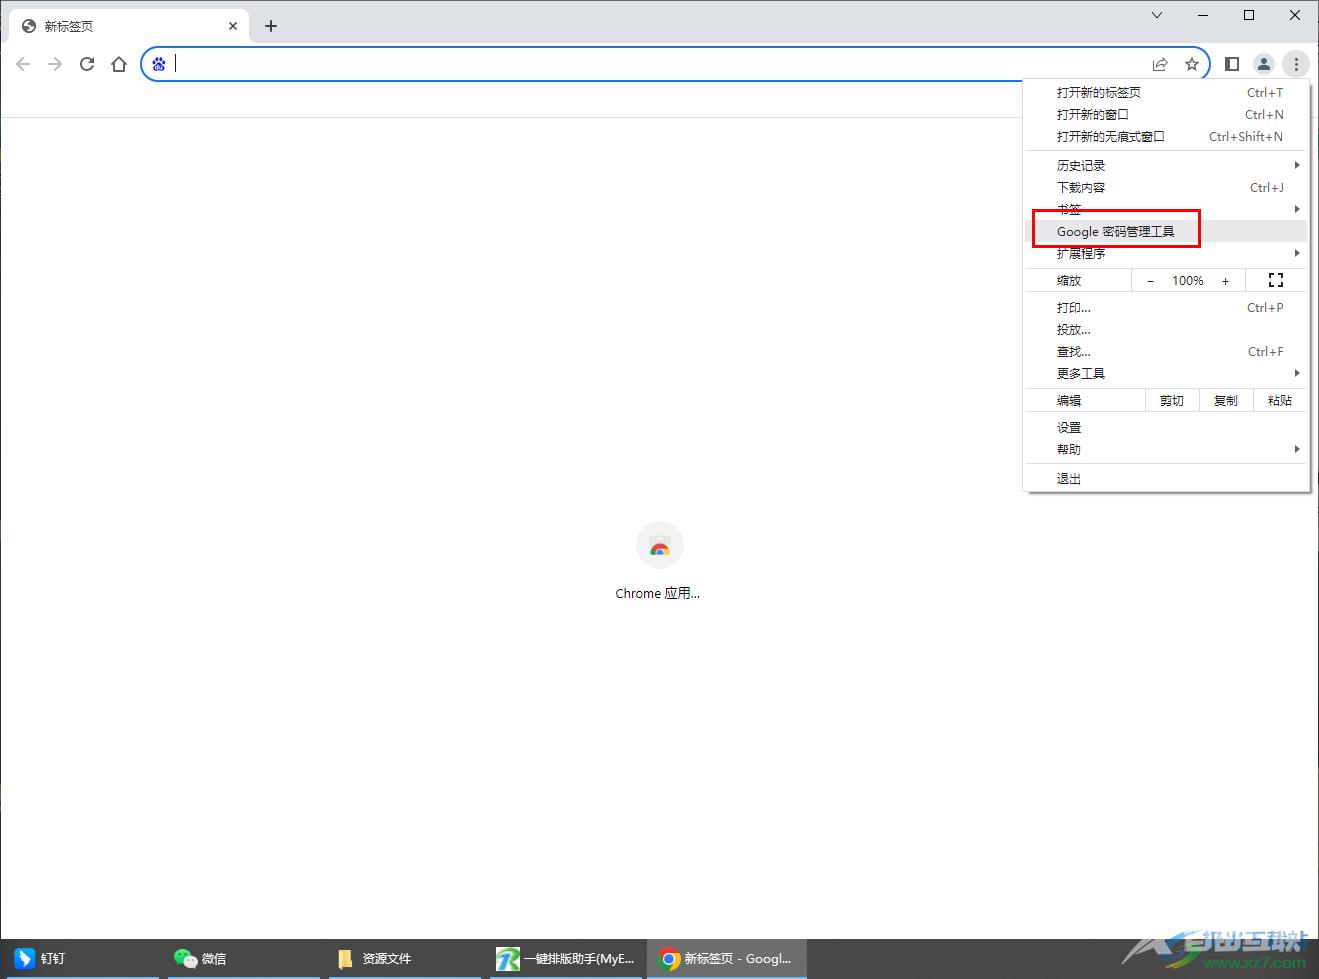Open 设置 from the menu
The width and height of the screenshot is (1319, 979).
pyautogui.click(x=1167, y=428)
